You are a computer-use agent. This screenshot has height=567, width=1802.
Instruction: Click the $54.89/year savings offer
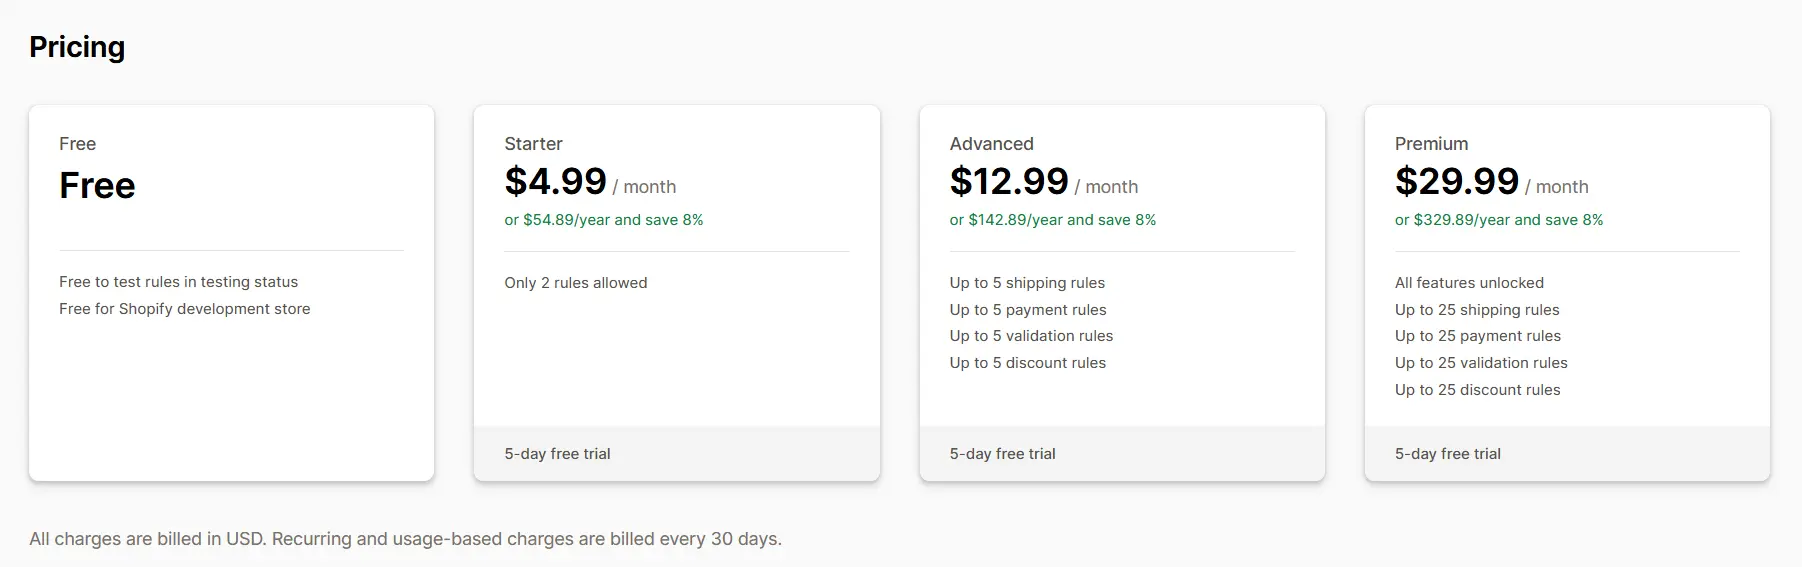point(603,220)
